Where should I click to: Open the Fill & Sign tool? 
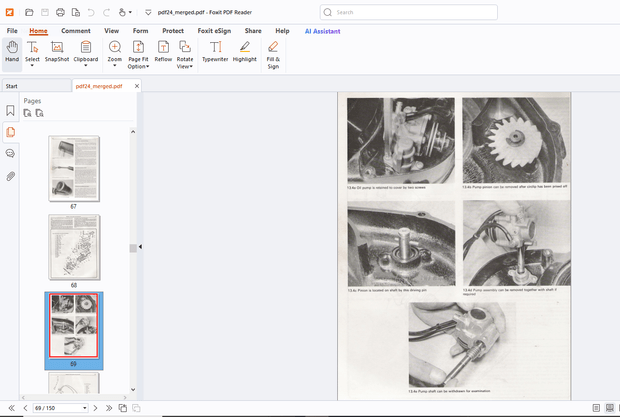click(273, 52)
